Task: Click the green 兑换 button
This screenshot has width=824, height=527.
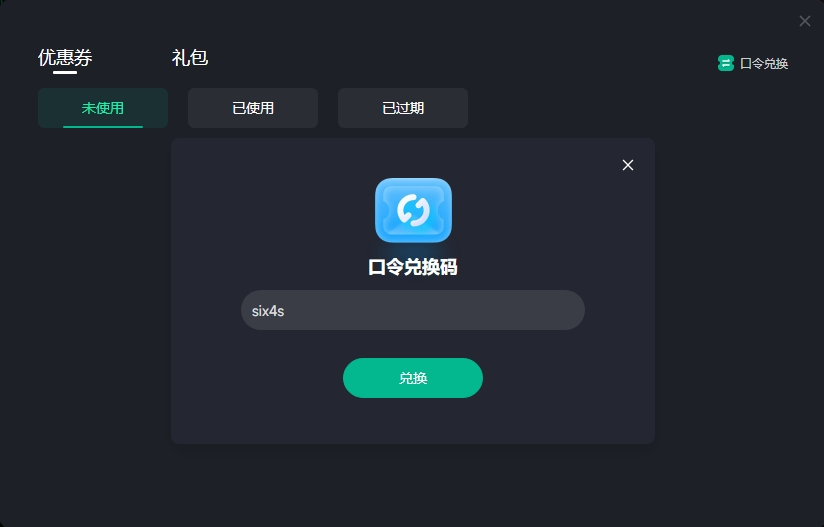Action: [413, 378]
